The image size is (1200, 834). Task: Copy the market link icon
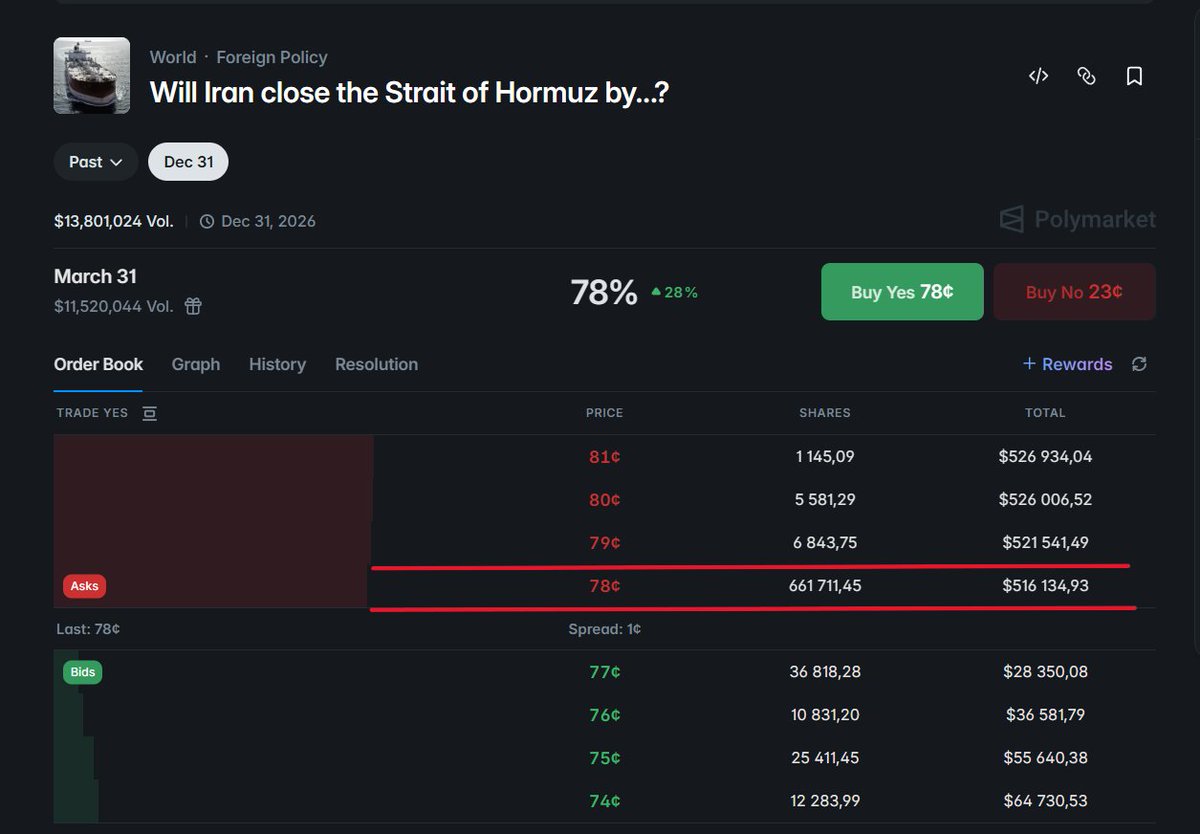coord(1086,76)
